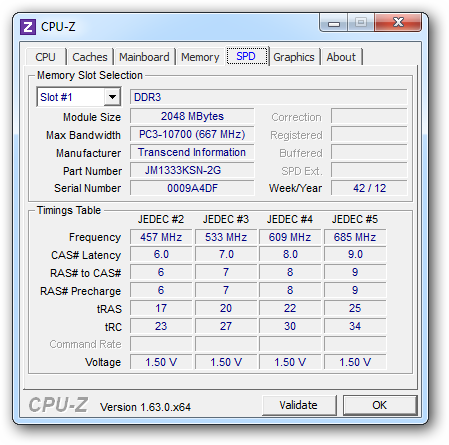Select the 609 MHz frequency cell
The height and width of the screenshot is (445, 449).
[290, 237]
